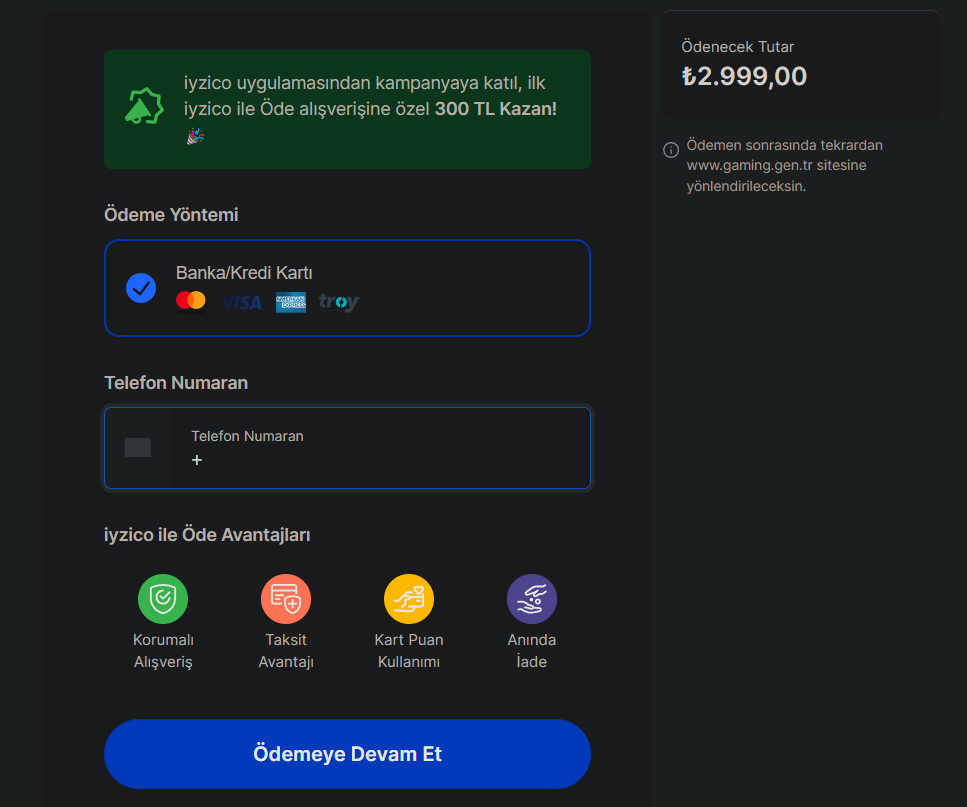The height and width of the screenshot is (807, 967).
Task: Click the ₺2.999,00 payable amount
Action: [x=744, y=76]
